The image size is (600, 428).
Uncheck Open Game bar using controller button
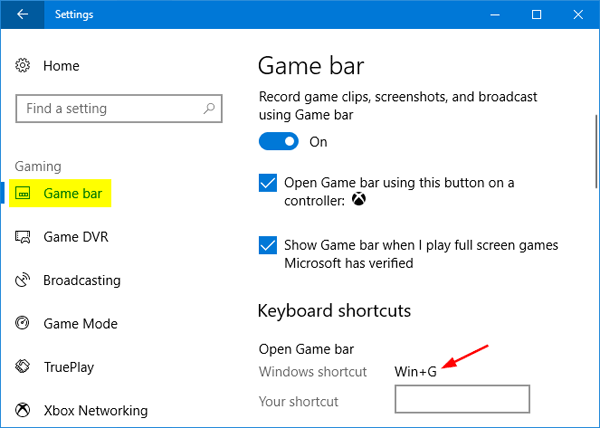pos(268,183)
